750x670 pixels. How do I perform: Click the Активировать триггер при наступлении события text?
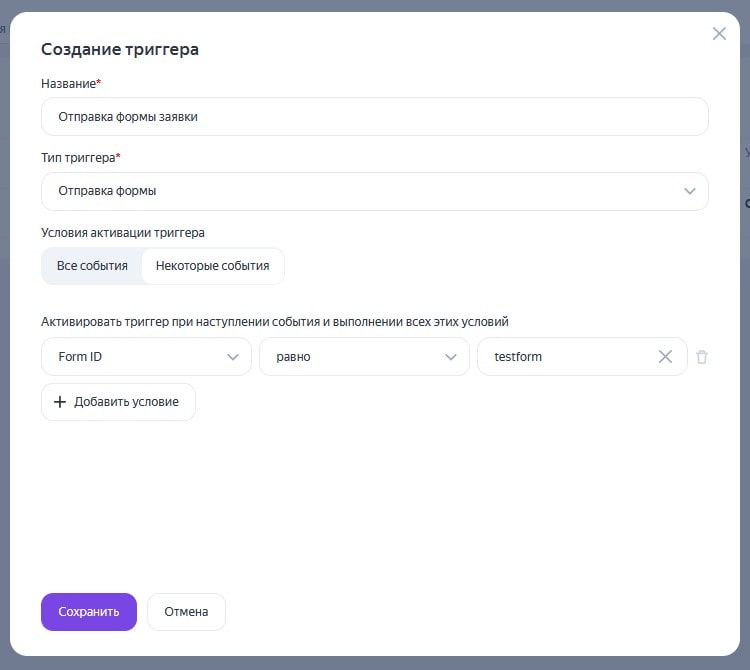click(x=275, y=322)
